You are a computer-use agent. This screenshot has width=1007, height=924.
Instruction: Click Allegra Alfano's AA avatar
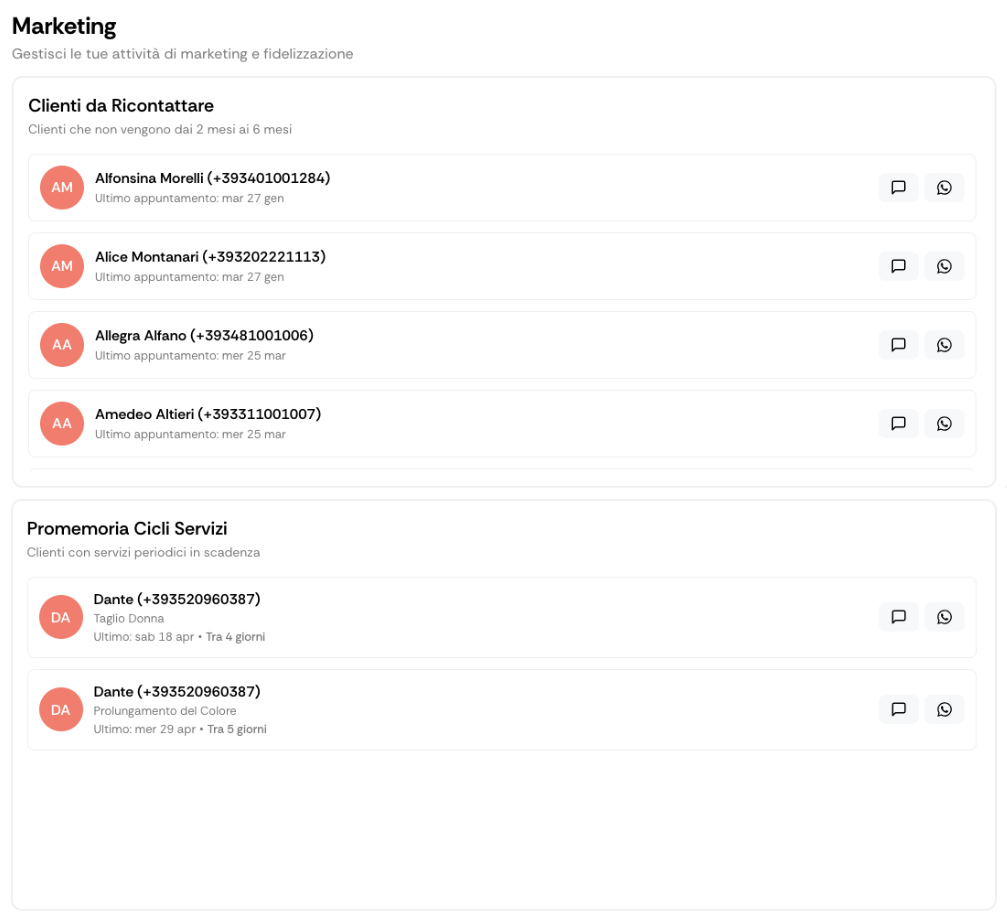[62, 345]
